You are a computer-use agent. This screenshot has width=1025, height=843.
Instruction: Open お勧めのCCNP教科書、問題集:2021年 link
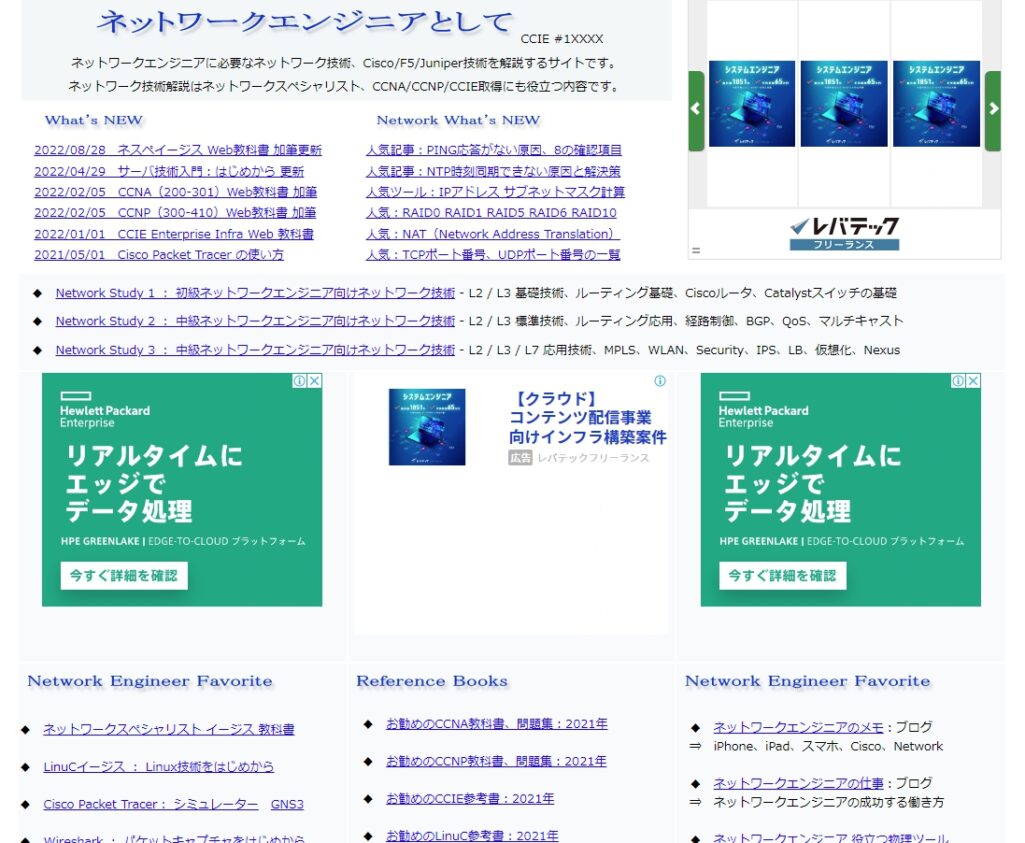(x=496, y=761)
